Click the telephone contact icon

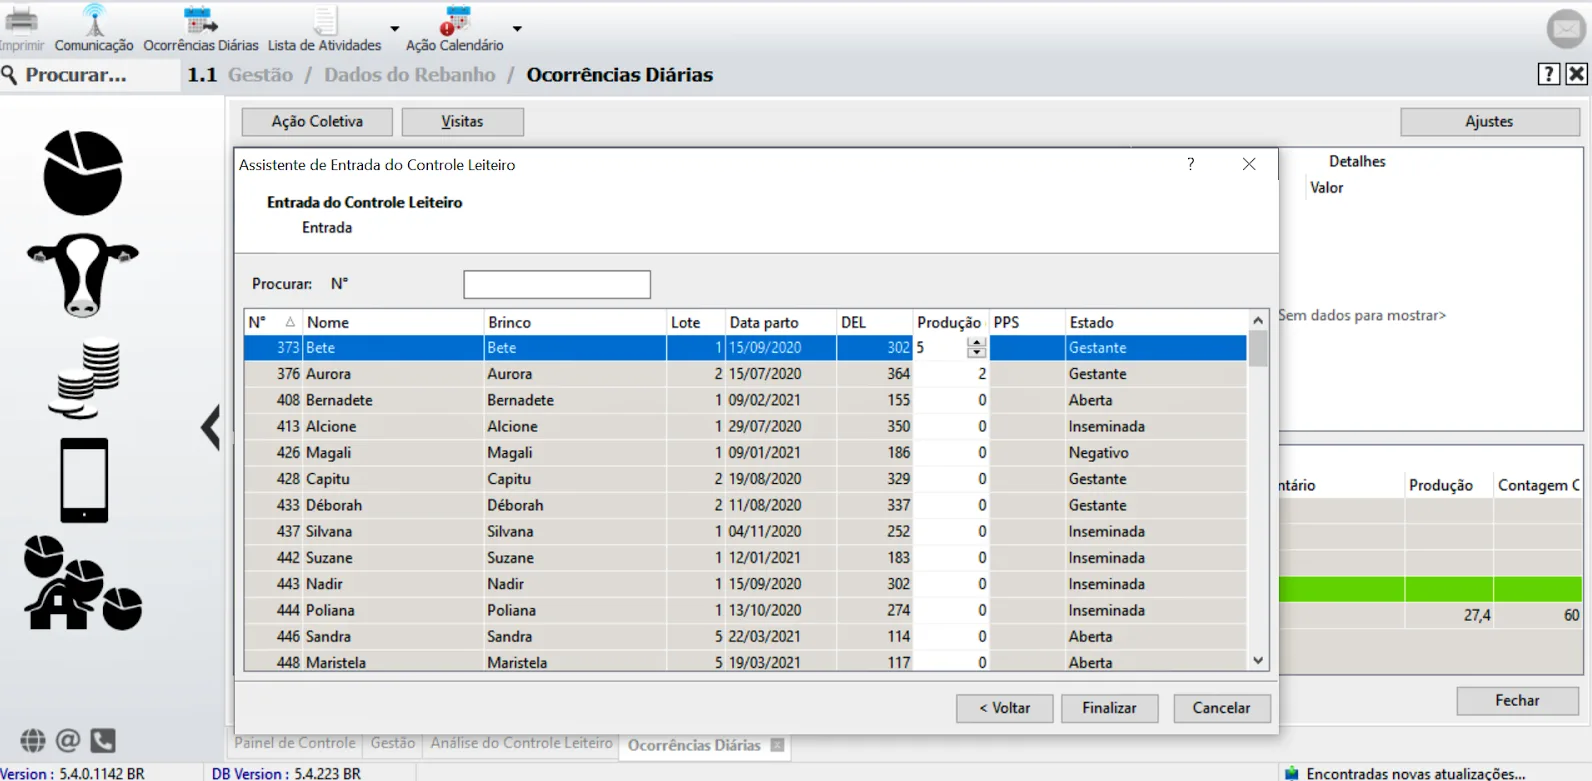[103, 741]
